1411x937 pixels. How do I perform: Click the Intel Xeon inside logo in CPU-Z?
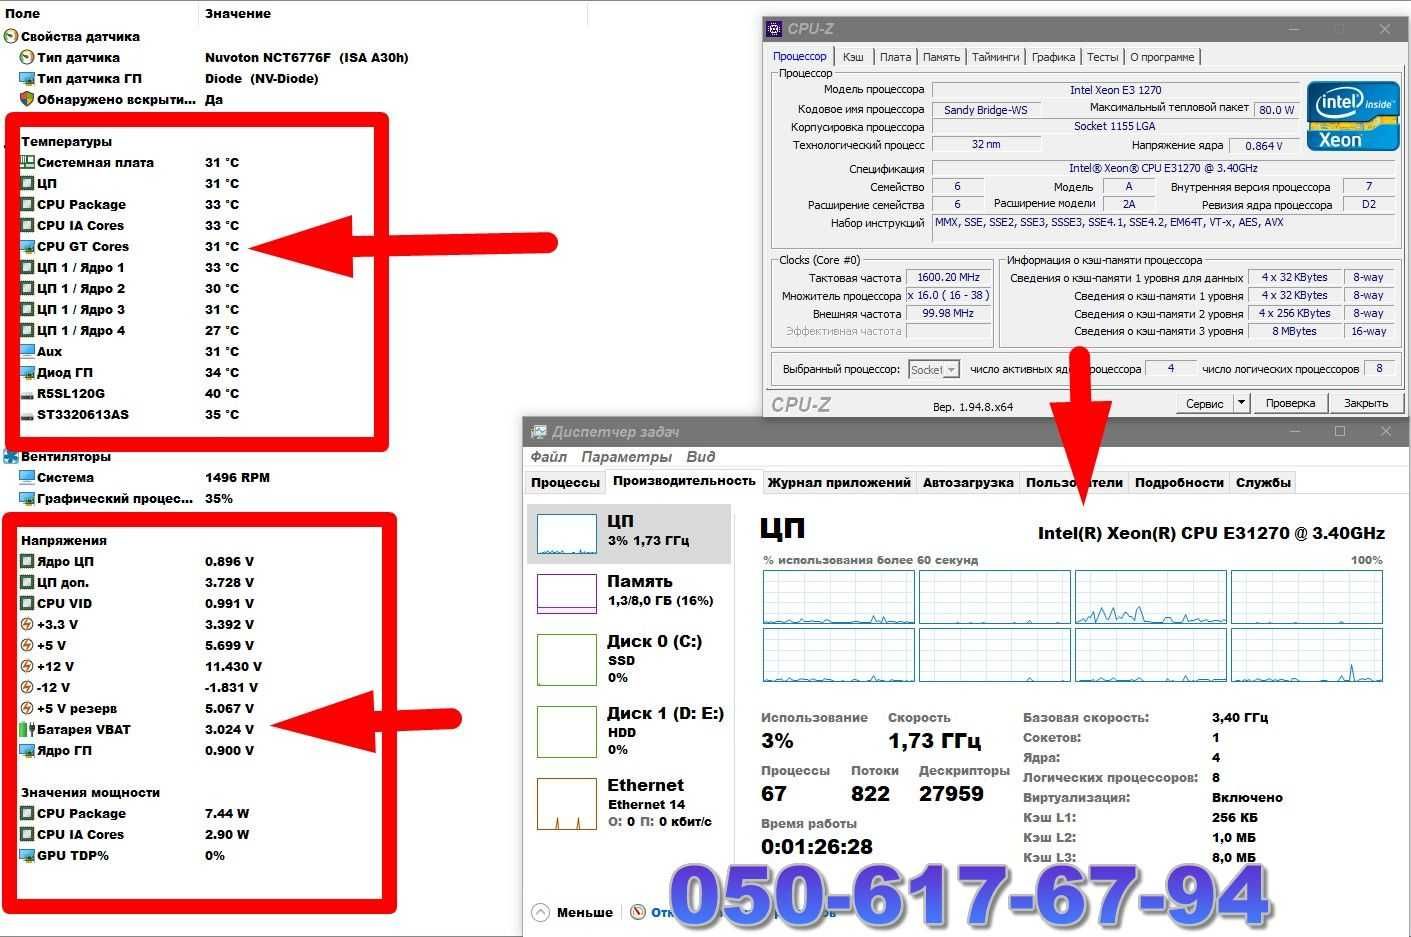point(1353,115)
